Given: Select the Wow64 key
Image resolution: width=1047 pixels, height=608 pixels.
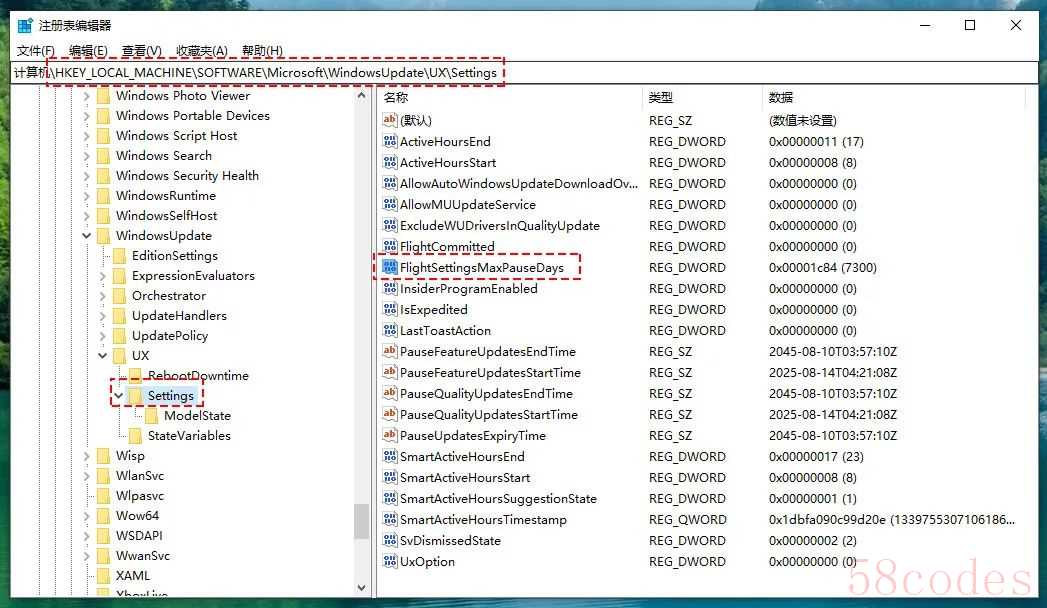Looking at the screenshot, I should (137, 516).
